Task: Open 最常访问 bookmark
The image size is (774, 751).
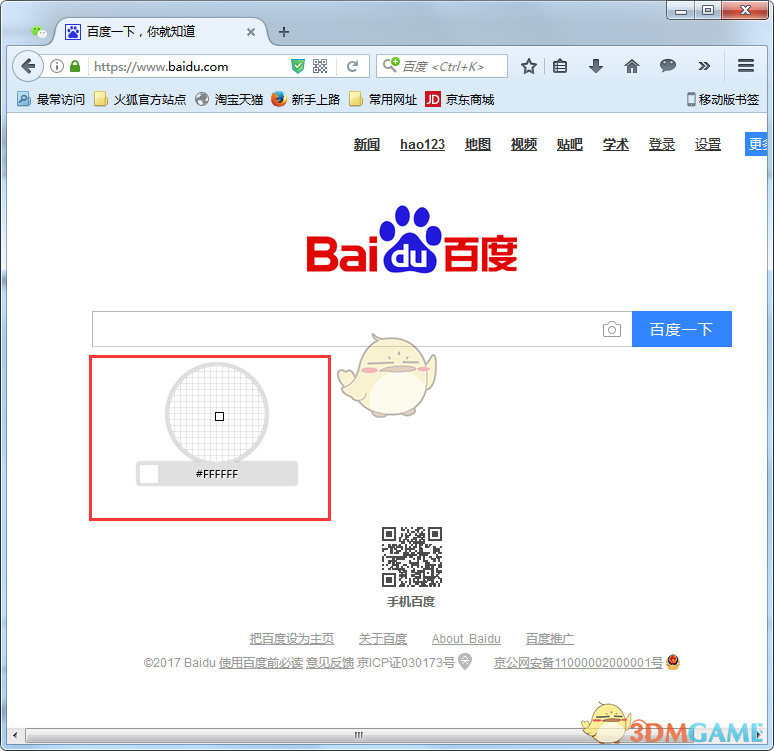Action: point(51,100)
